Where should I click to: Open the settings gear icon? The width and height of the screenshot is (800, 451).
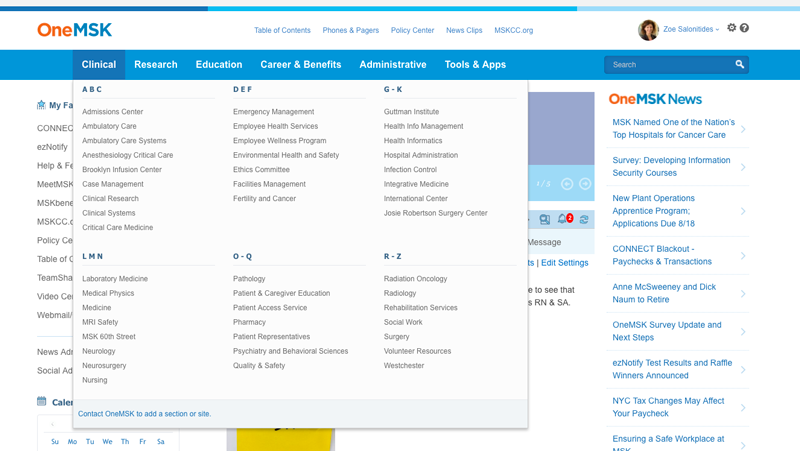click(x=732, y=28)
